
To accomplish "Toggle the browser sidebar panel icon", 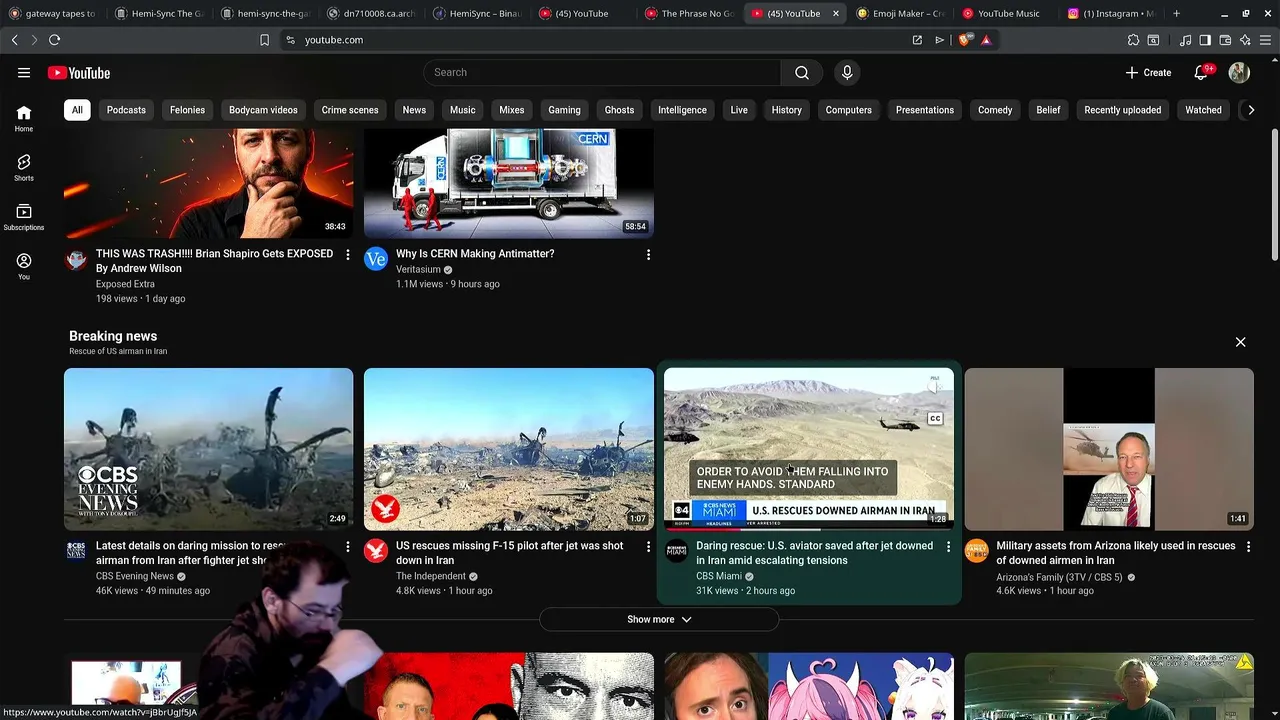I will pos(1205,40).
